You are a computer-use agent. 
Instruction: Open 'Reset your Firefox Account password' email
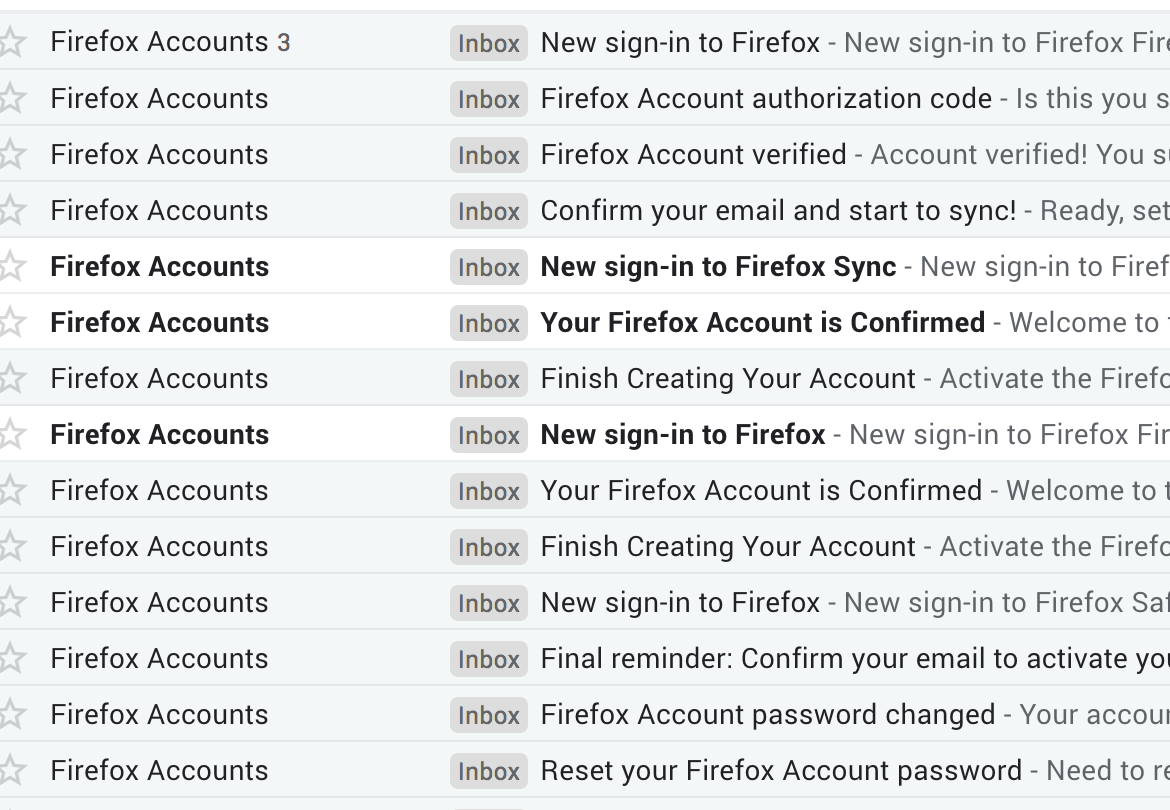click(781, 771)
